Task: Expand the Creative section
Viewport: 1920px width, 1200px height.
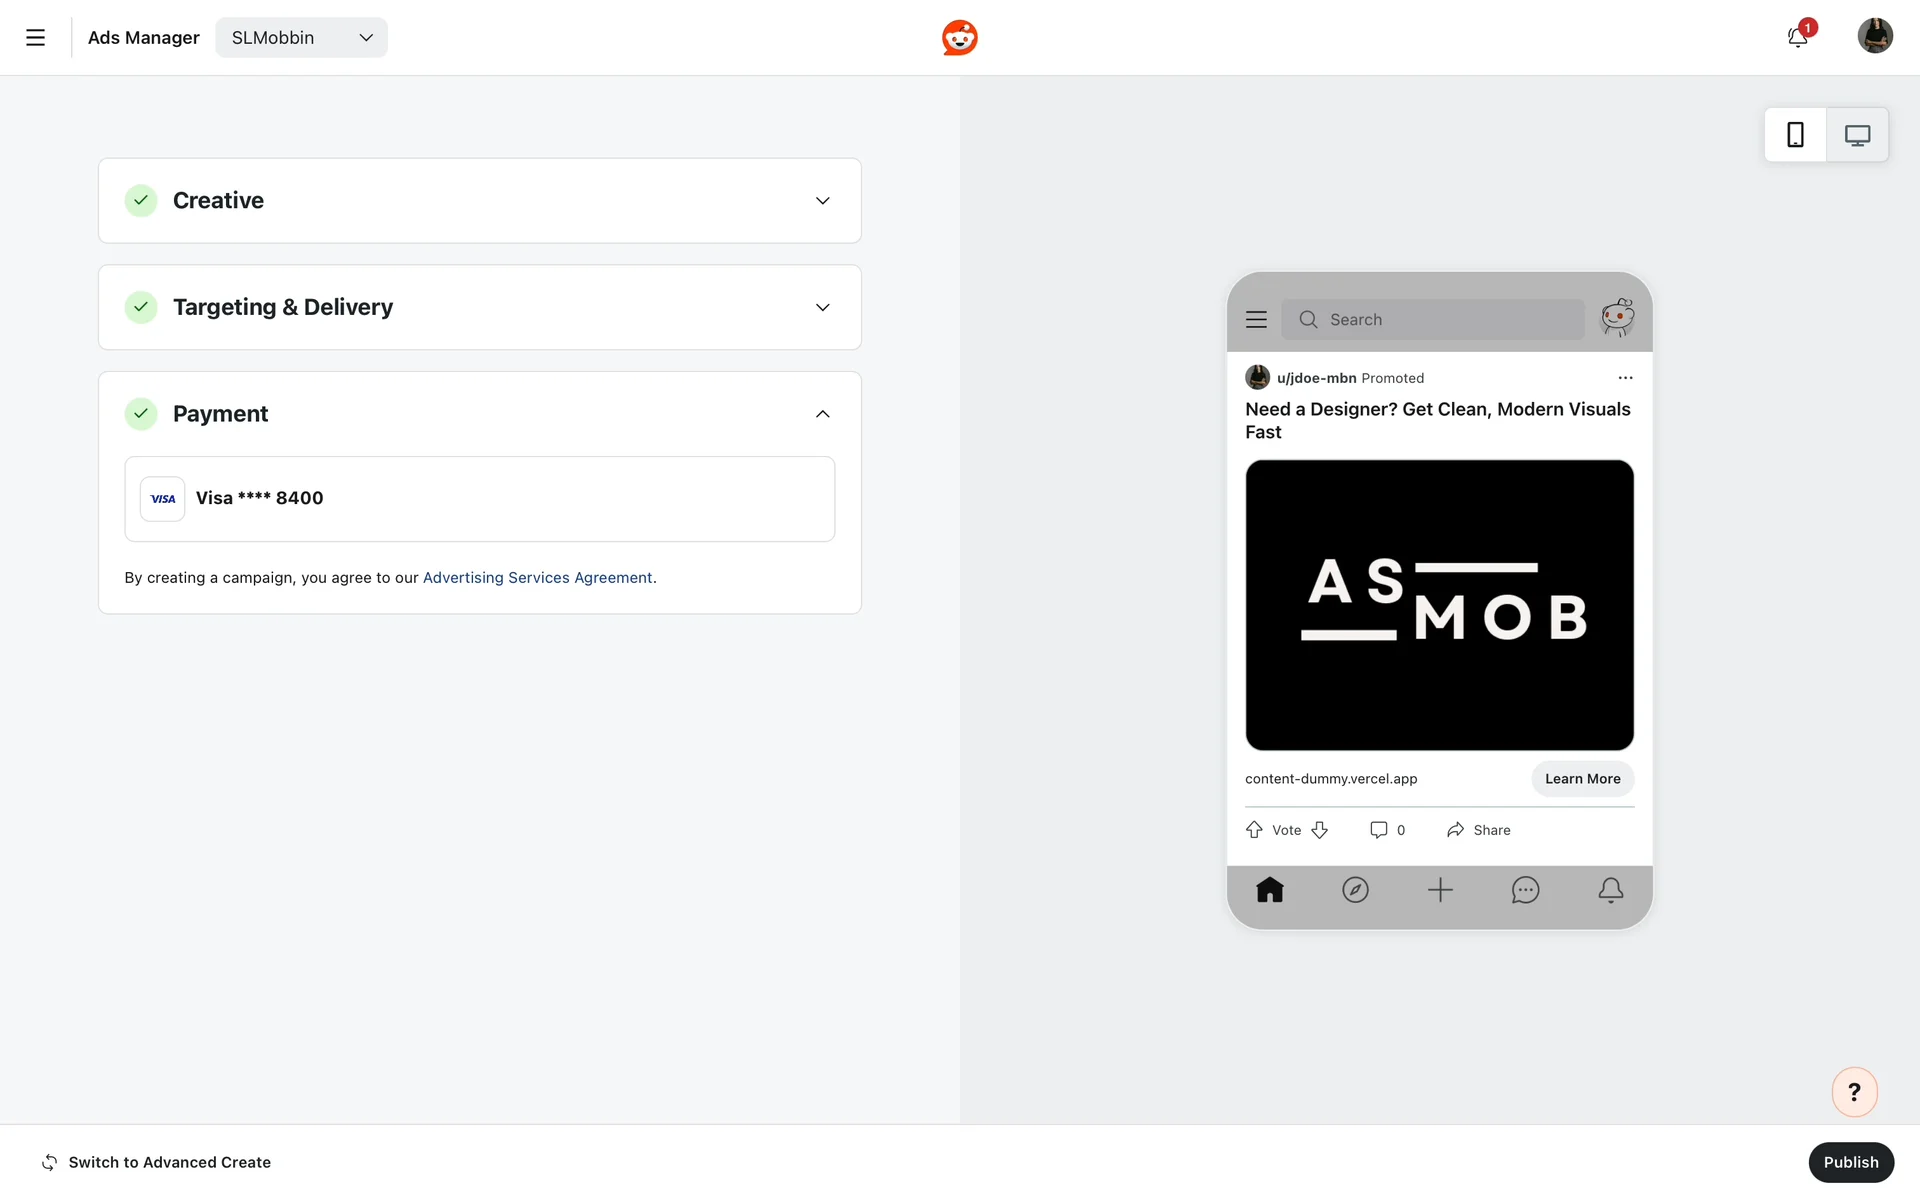Action: coord(822,201)
